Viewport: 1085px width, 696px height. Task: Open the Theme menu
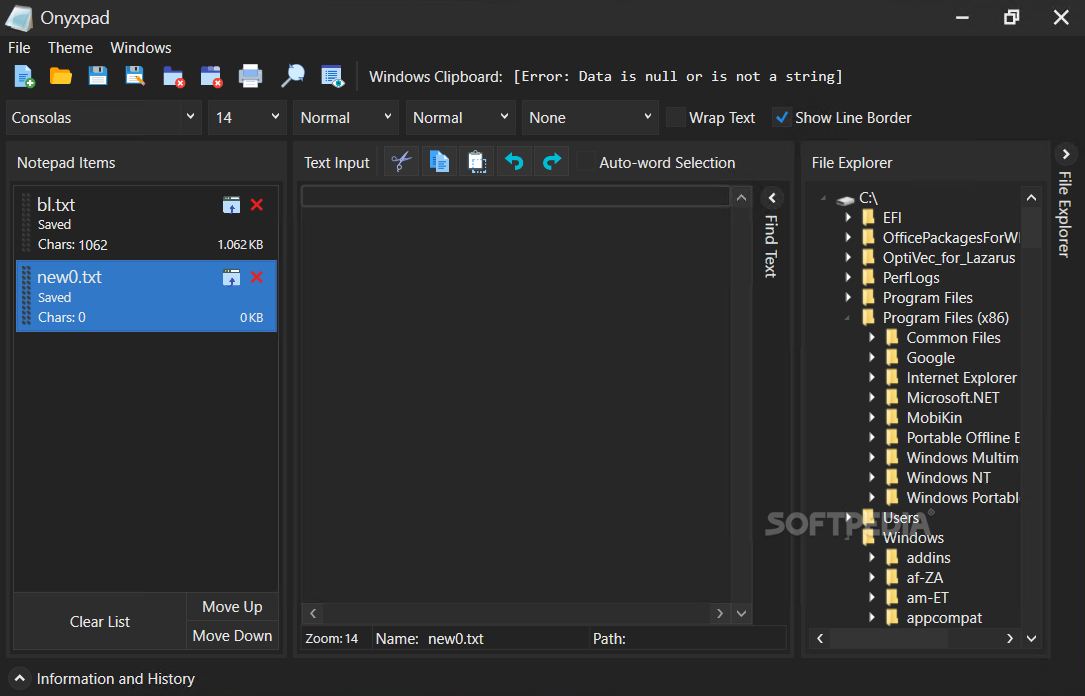point(70,48)
